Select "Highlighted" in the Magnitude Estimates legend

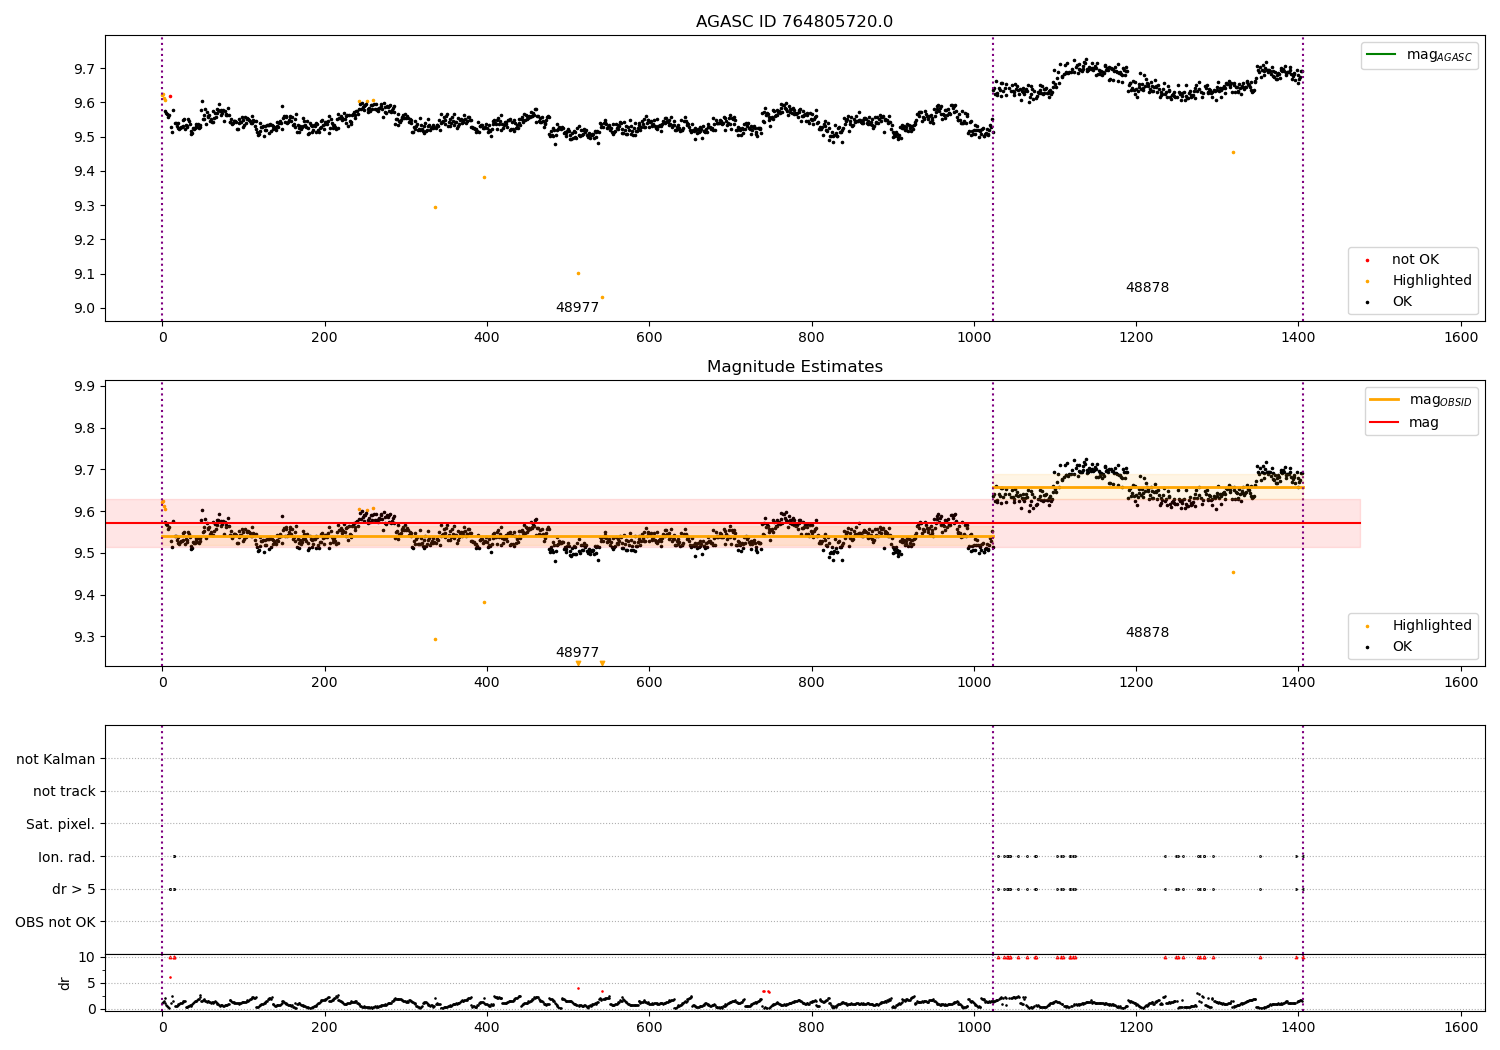tap(1431, 626)
